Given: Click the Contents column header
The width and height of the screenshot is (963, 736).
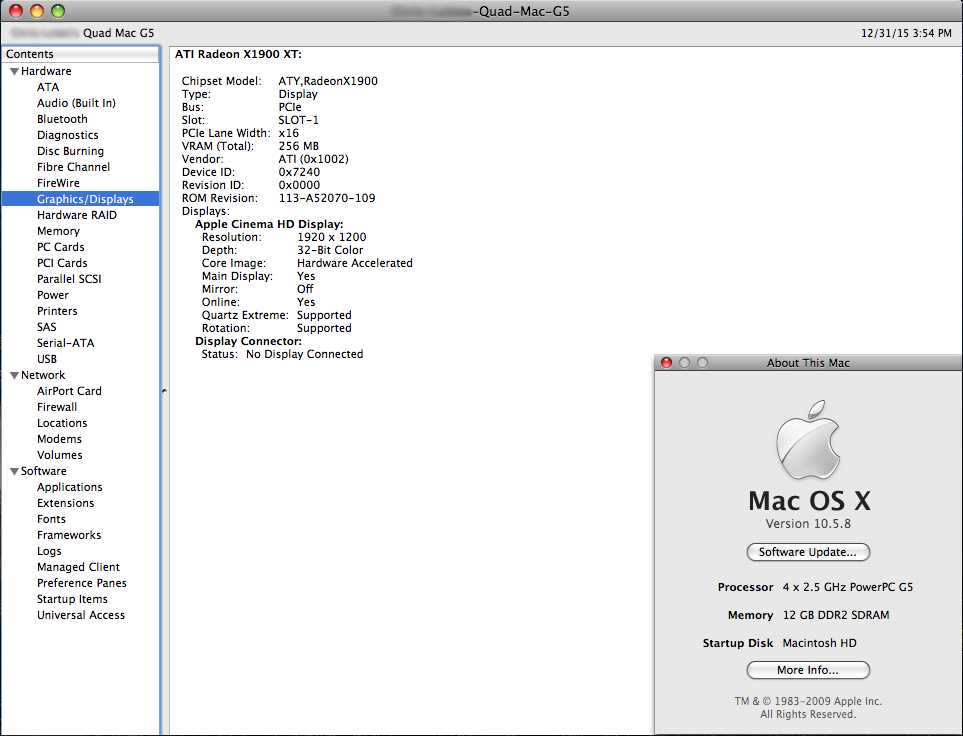Looking at the screenshot, I should click(x=80, y=54).
